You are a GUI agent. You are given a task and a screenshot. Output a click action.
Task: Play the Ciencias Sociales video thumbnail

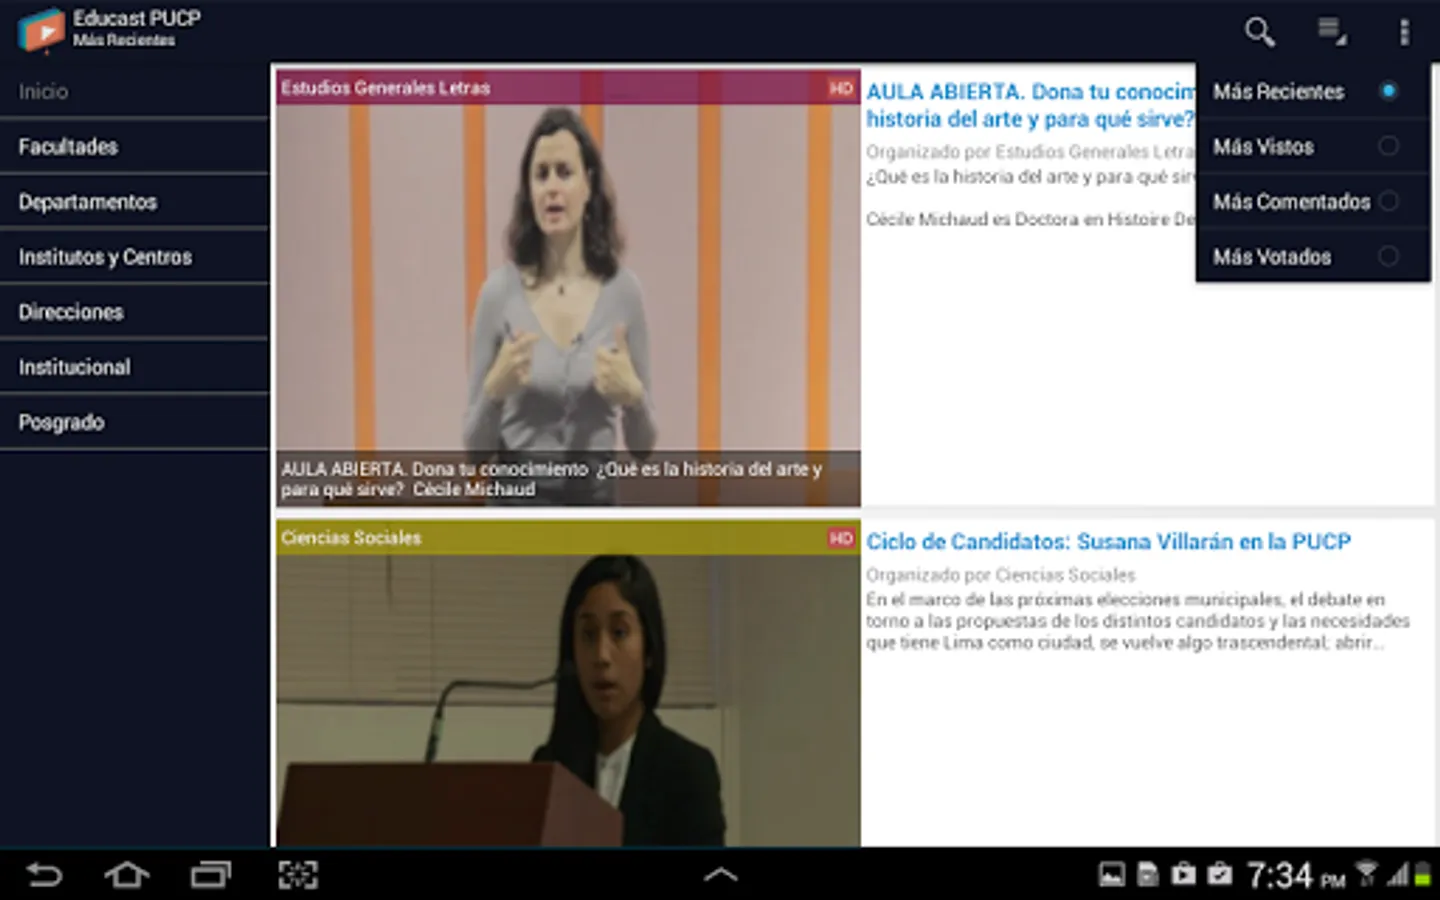(568, 684)
